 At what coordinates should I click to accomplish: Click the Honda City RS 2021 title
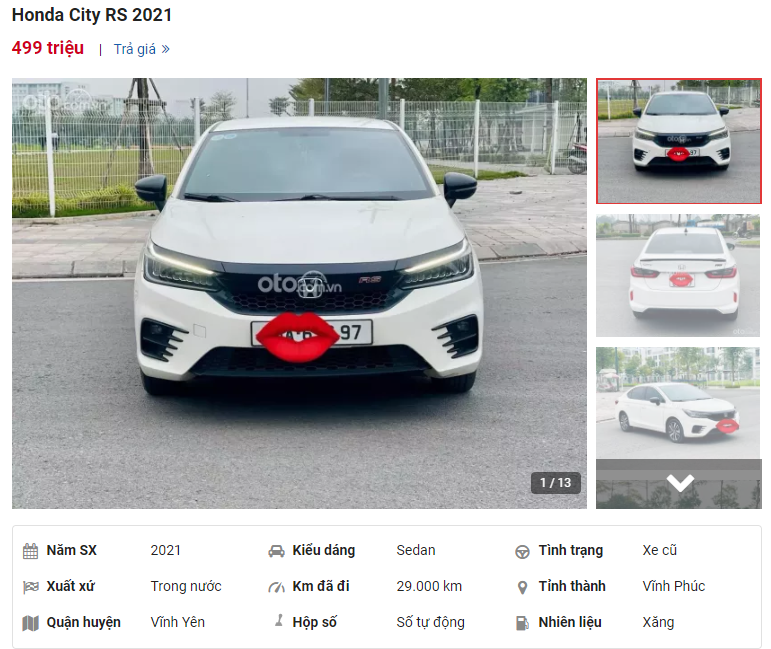(92, 15)
